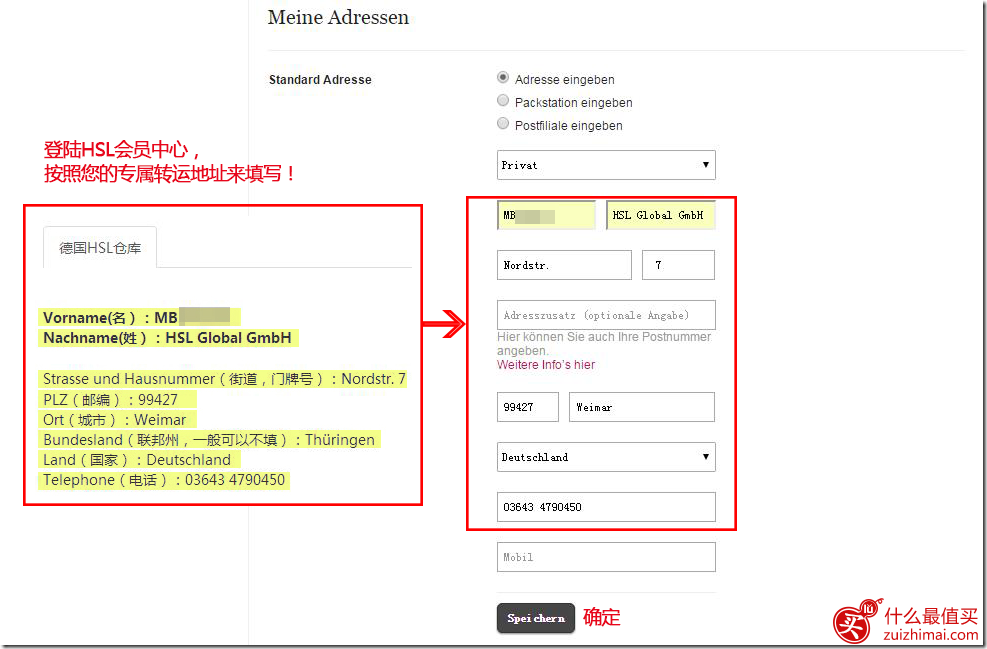Screen dimensions: 987x649
Task: Click the postal code field 99427
Action: tap(527, 407)
